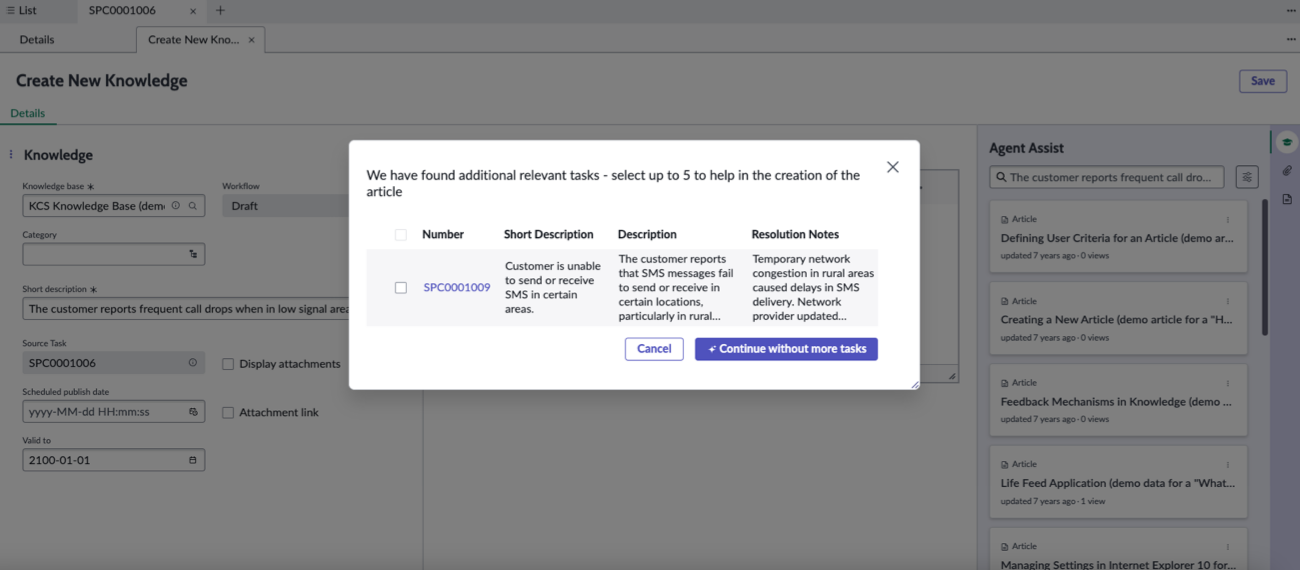This screenshot has width=1300, height=570.
Task: Open Feedback Mechanisms in Knowledge article
Action: pyautogui.click(x=1118, y=400)
